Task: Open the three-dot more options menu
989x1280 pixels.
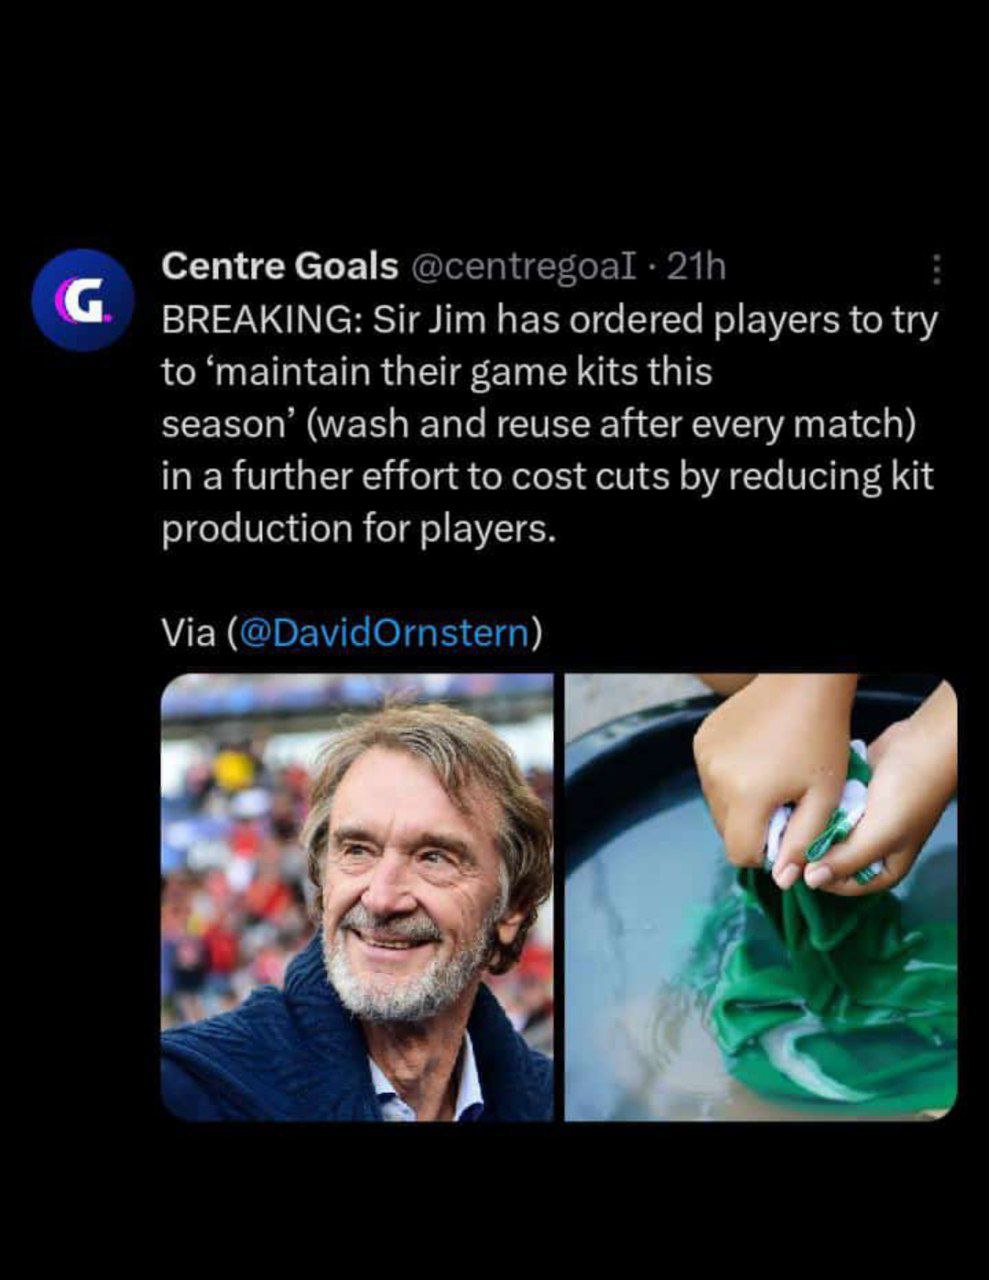Action: coord(936,269)
